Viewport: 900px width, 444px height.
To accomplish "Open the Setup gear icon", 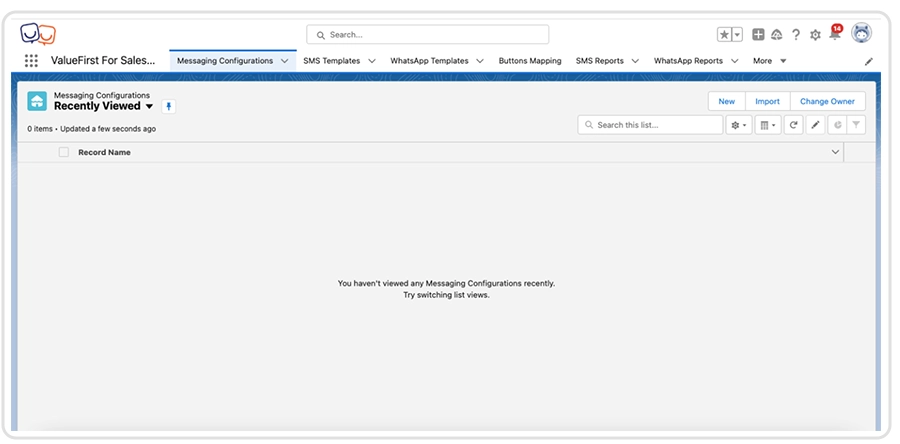I will pyautogui.click(x=815, y=35).
